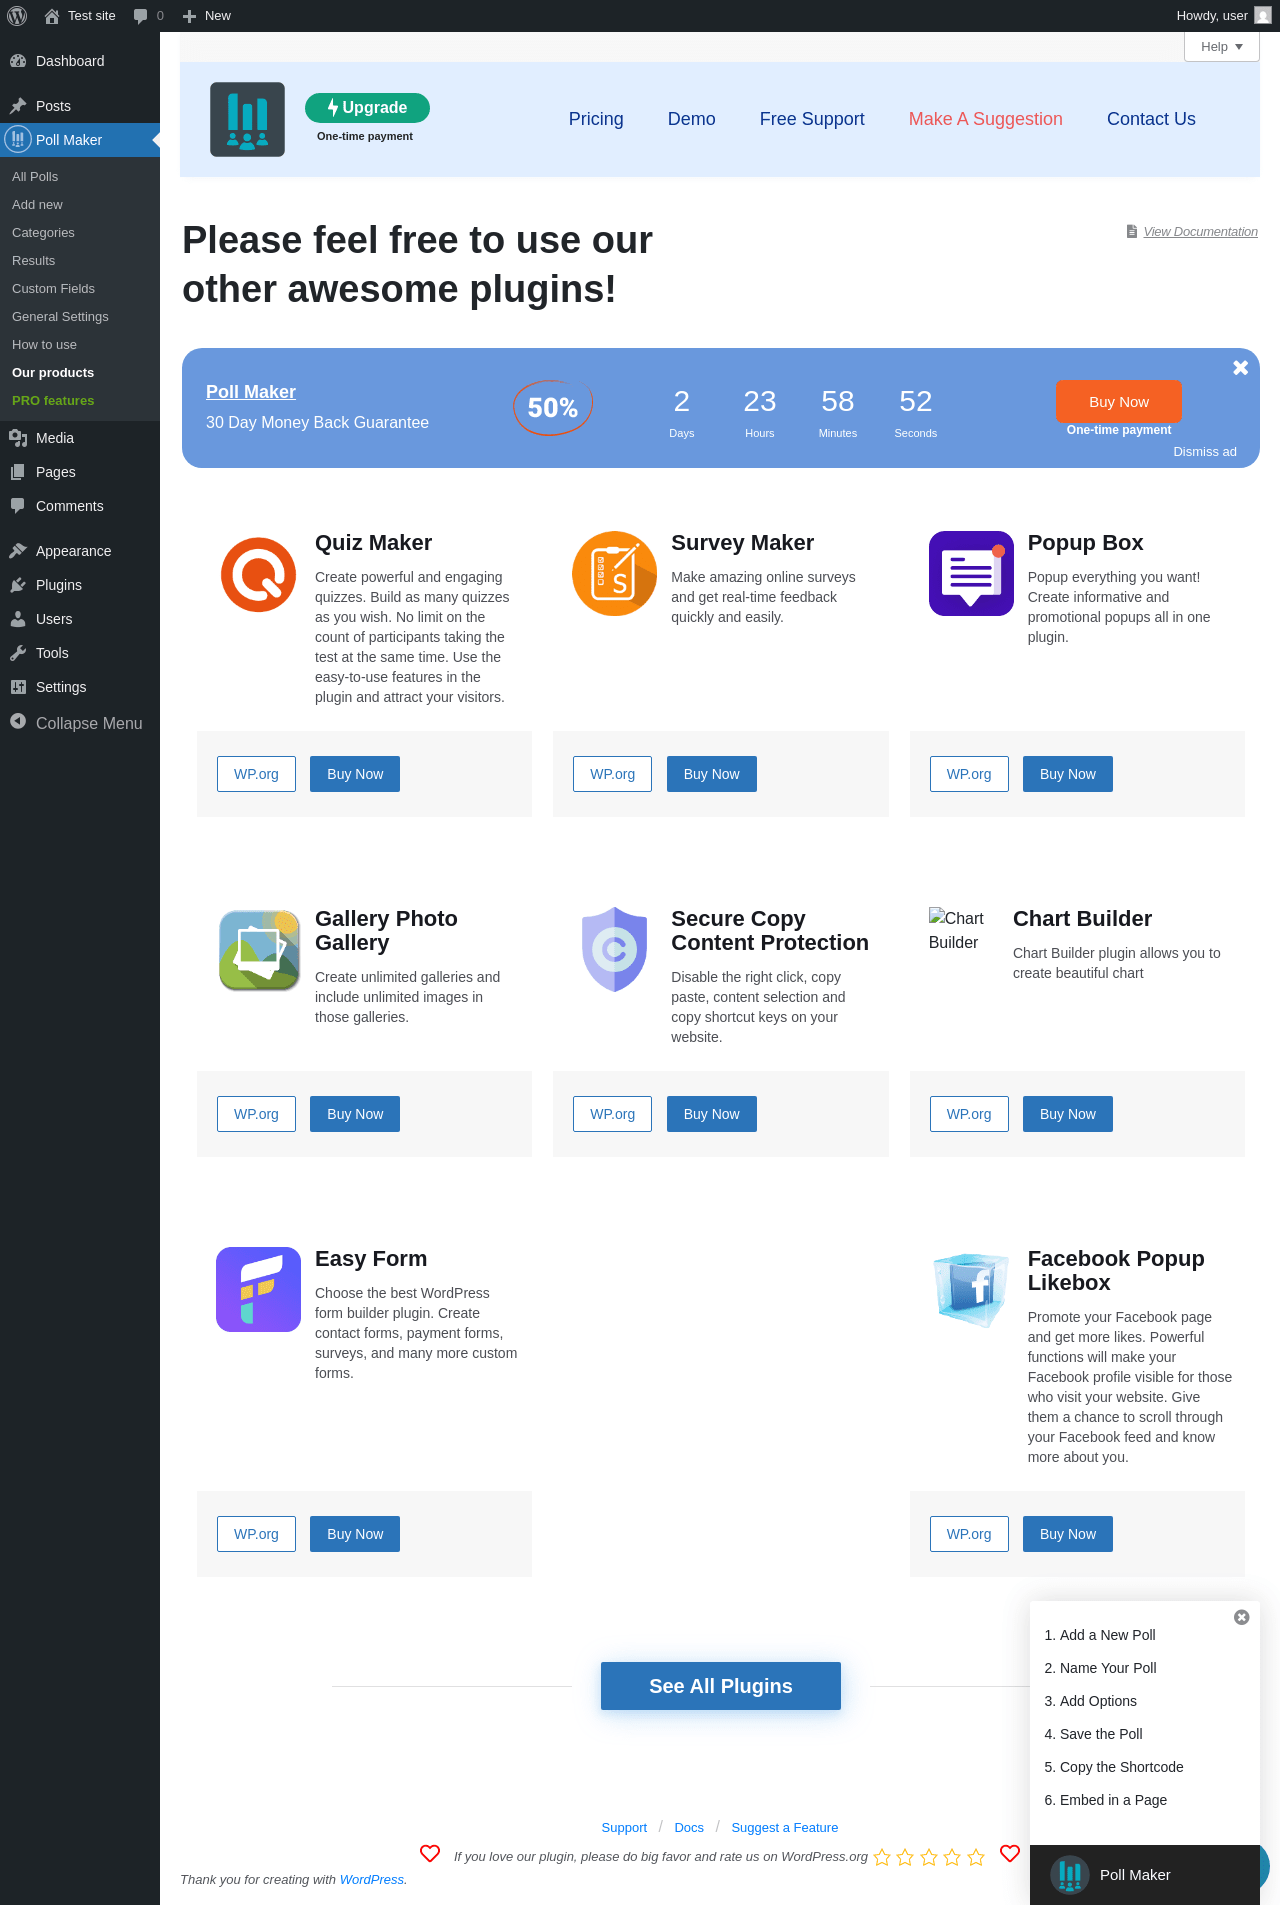
Task: Click Buy Now for Popup Box
Action: 1068,774
